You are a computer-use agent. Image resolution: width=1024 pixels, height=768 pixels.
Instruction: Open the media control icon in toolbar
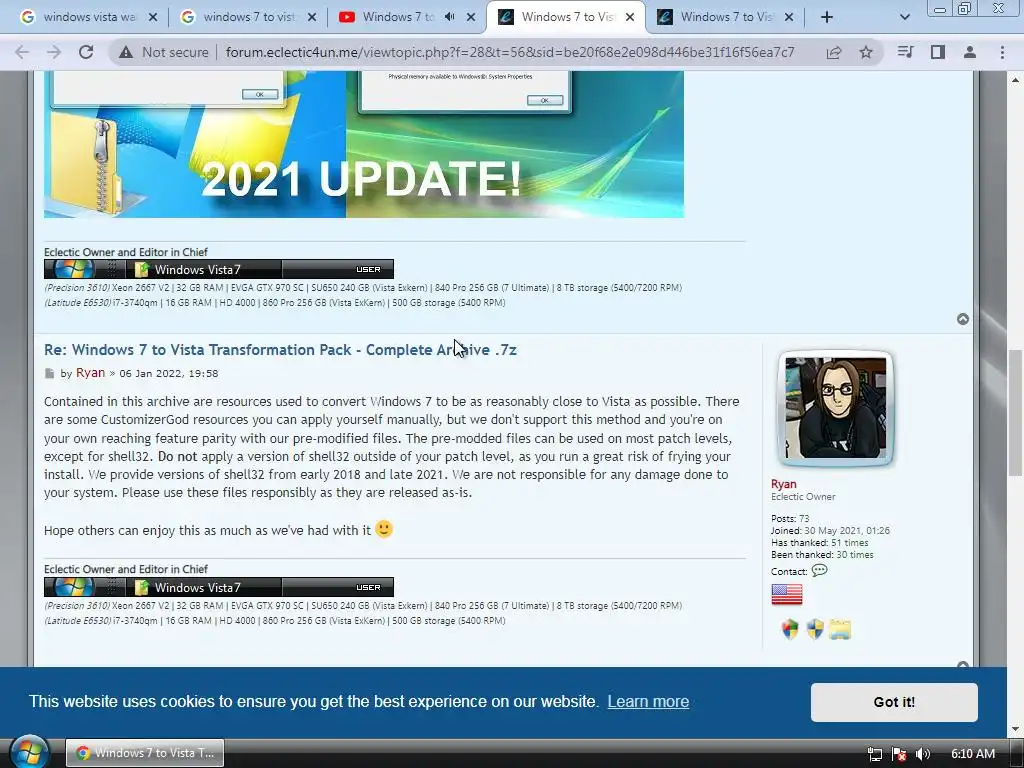point(905,52)
